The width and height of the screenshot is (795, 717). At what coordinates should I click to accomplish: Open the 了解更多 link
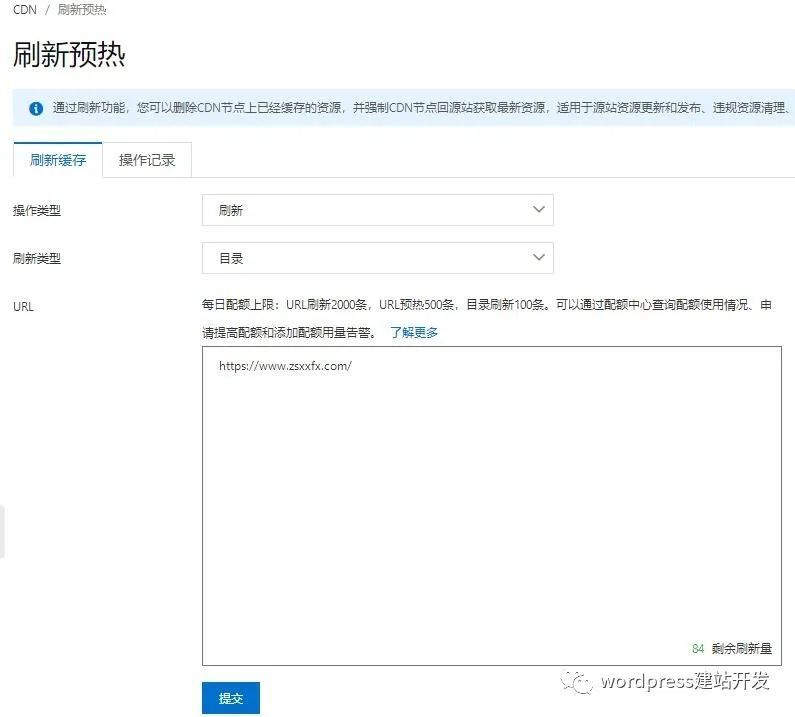[414, 333]
